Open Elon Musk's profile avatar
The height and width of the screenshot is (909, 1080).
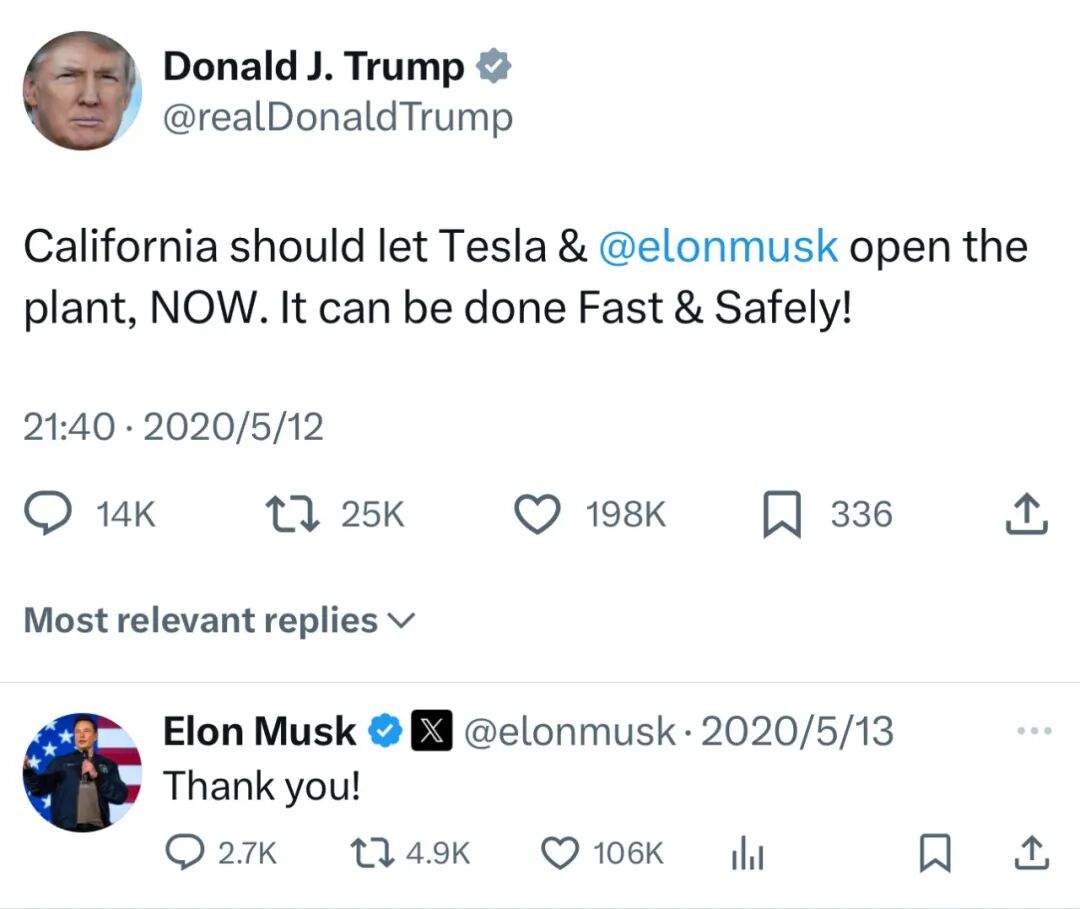point(82,772)
